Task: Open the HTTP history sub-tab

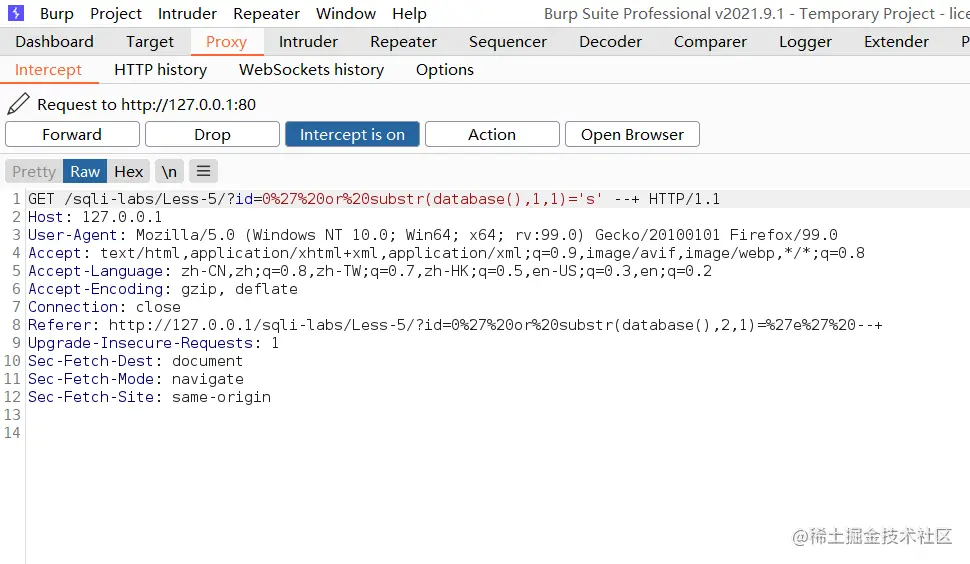Action: coord(161,70)
